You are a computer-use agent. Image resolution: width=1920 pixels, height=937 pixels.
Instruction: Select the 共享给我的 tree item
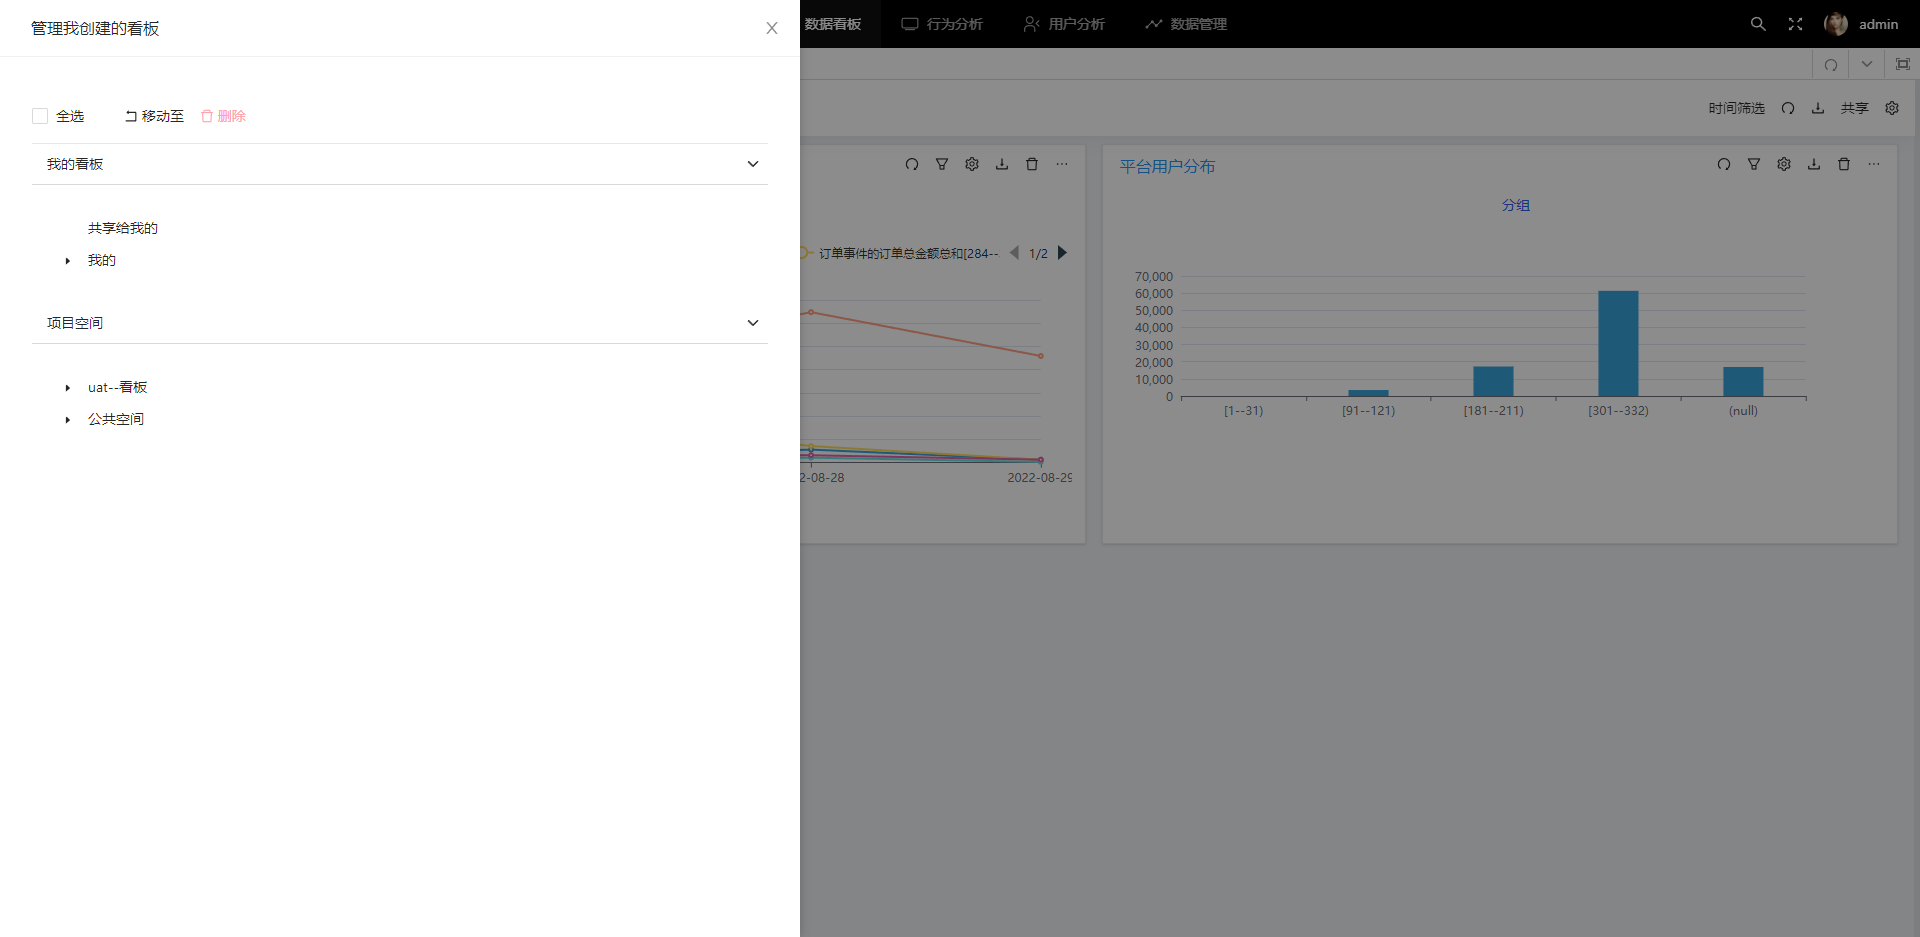click(x=123, y=228)
